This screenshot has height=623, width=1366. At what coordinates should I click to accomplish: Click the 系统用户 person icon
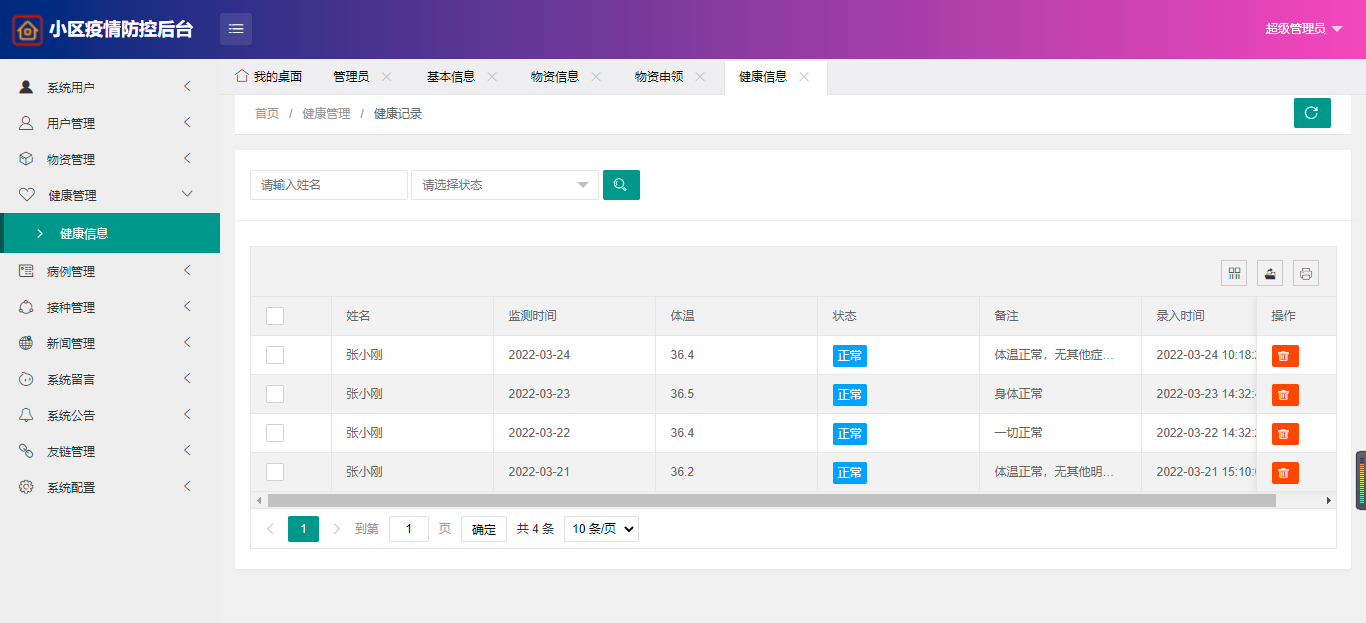[26, 87]
